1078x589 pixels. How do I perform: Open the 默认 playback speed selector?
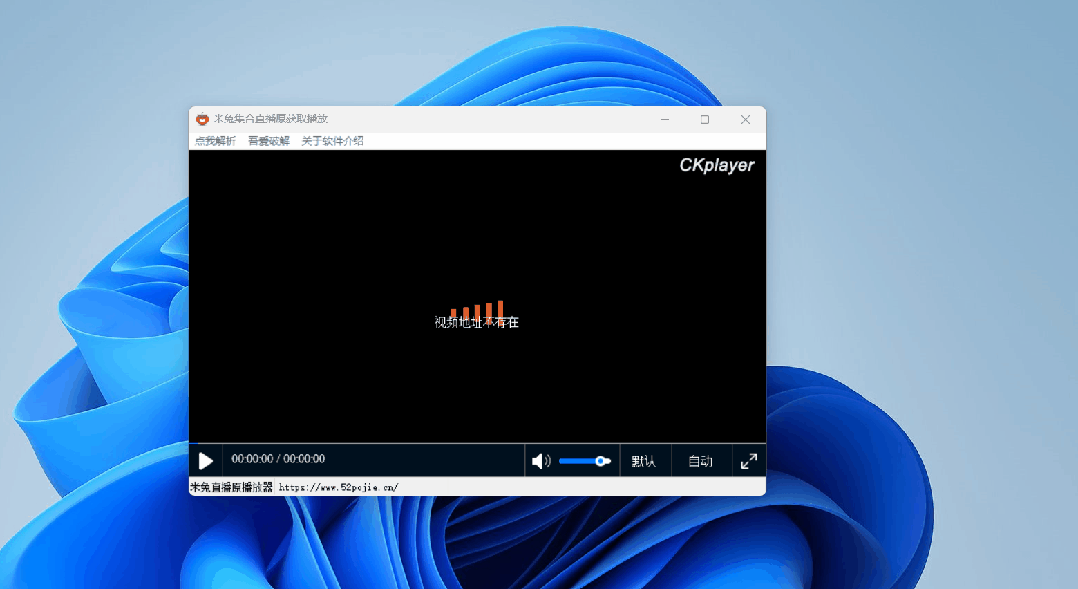tap(644, 461)
